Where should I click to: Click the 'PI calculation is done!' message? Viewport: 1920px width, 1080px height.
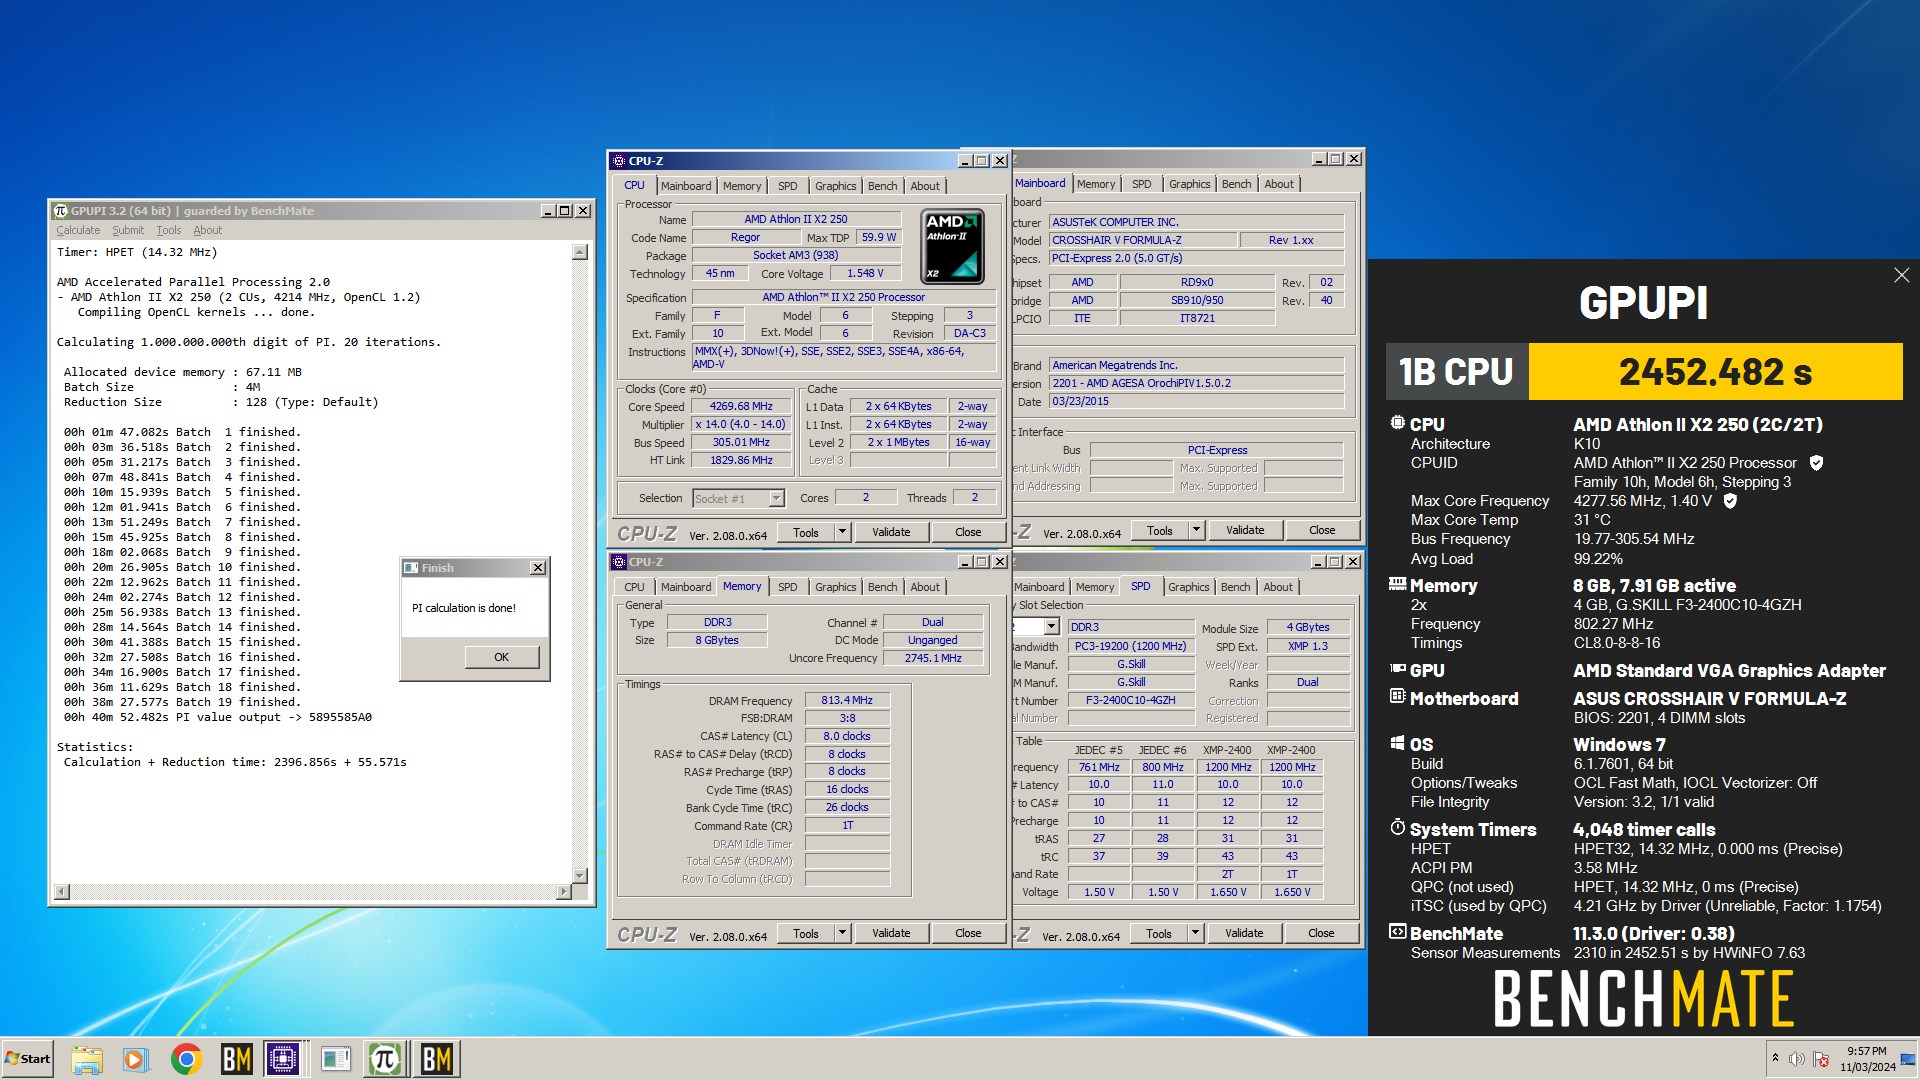(x=464, y=608)
